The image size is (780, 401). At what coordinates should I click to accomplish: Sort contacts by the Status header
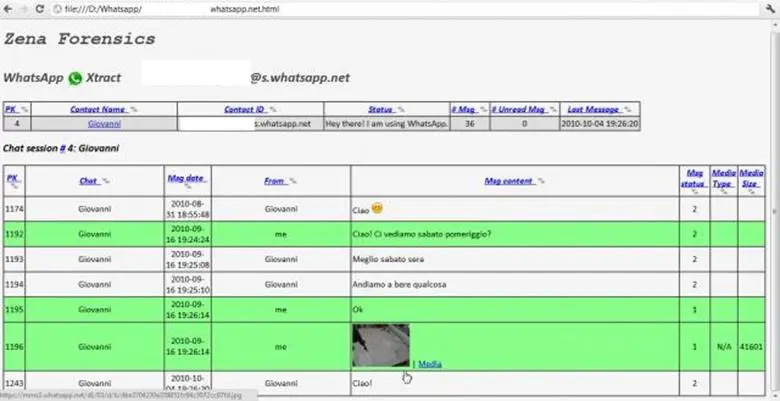(380, 109)
